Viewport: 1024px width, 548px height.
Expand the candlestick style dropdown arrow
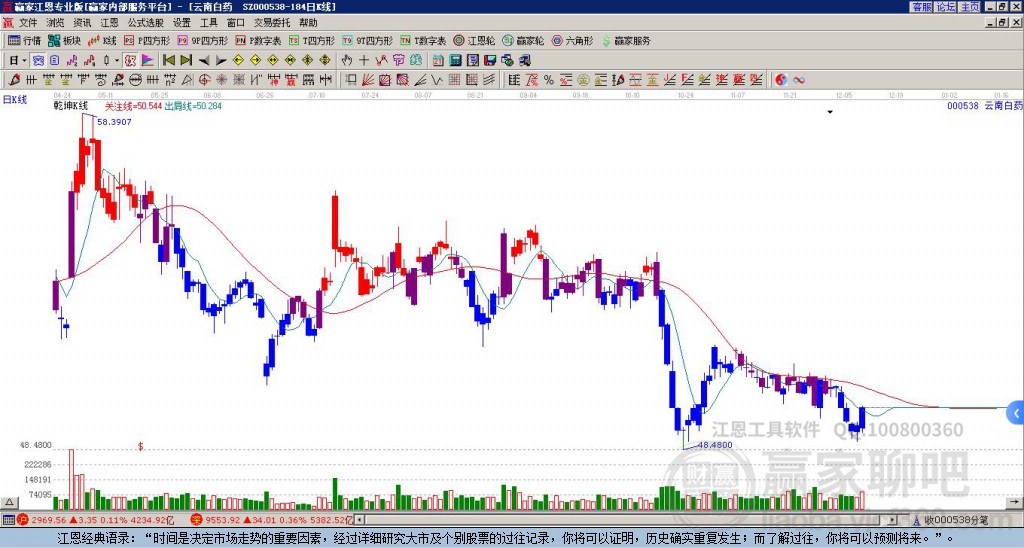[x=117, y=61]
